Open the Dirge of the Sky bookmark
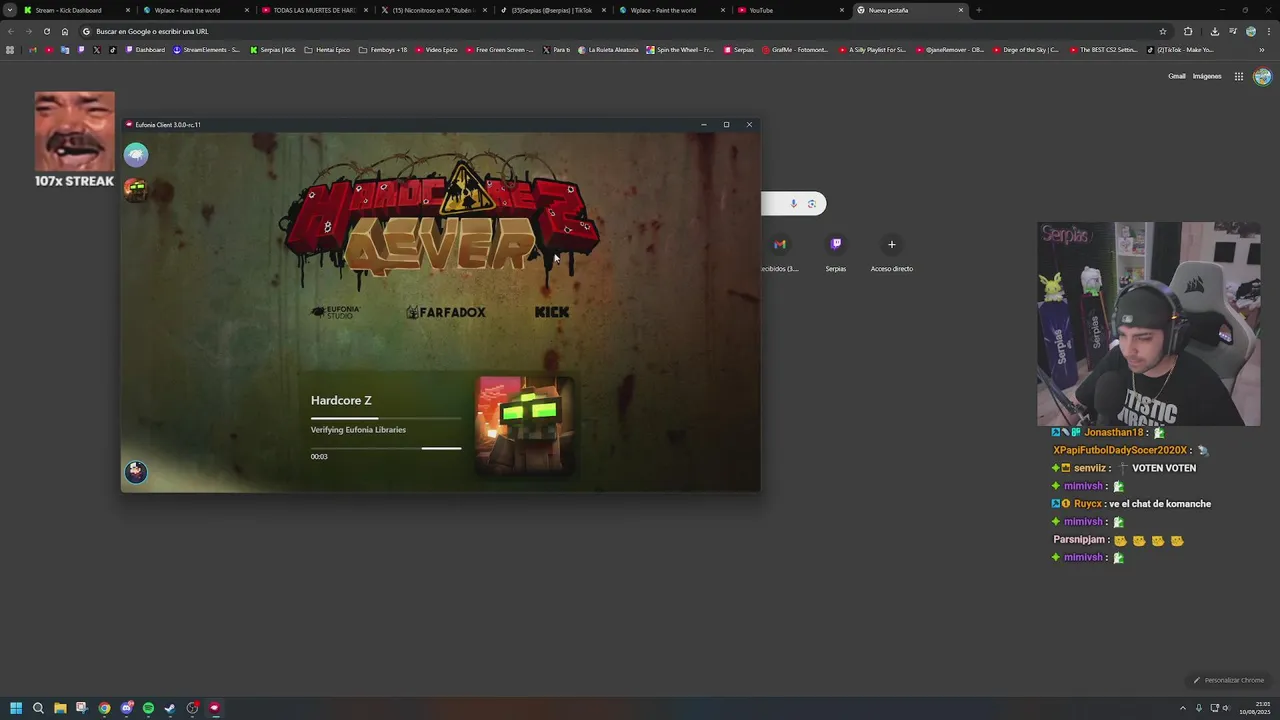Image resolution: width=1280 pixels, height=720 pixels. point(1024,50)
